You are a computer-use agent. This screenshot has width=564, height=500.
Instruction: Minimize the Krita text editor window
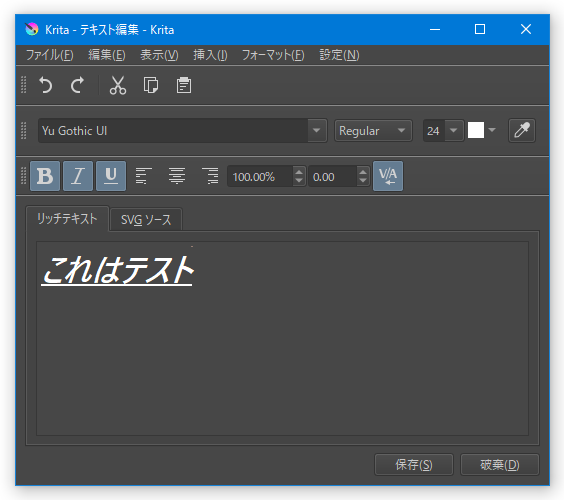435,29
